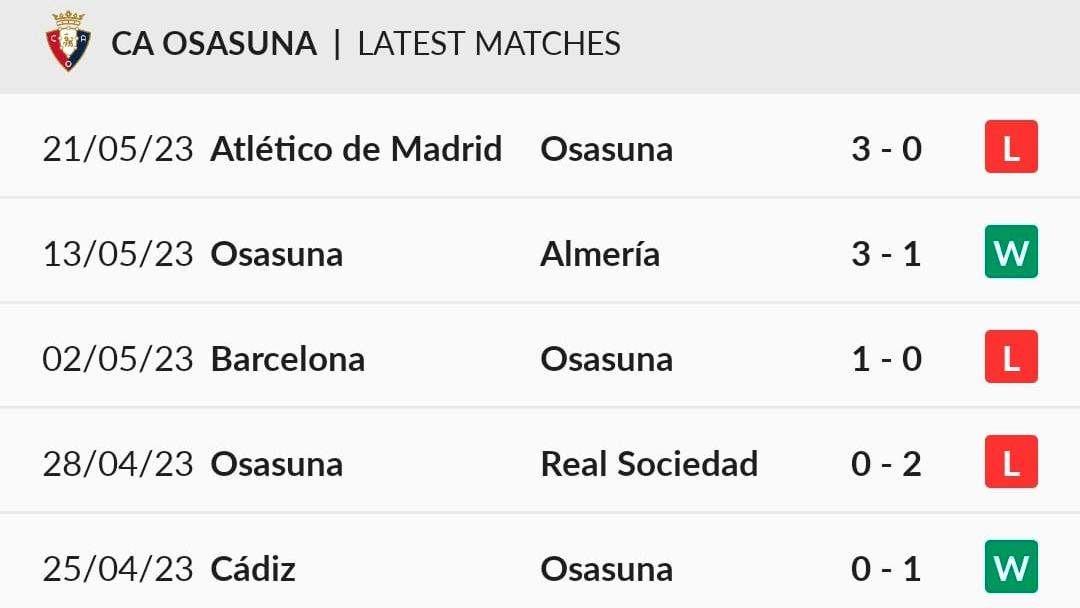Open the Barcelona team link

click(x=288, y=359)
